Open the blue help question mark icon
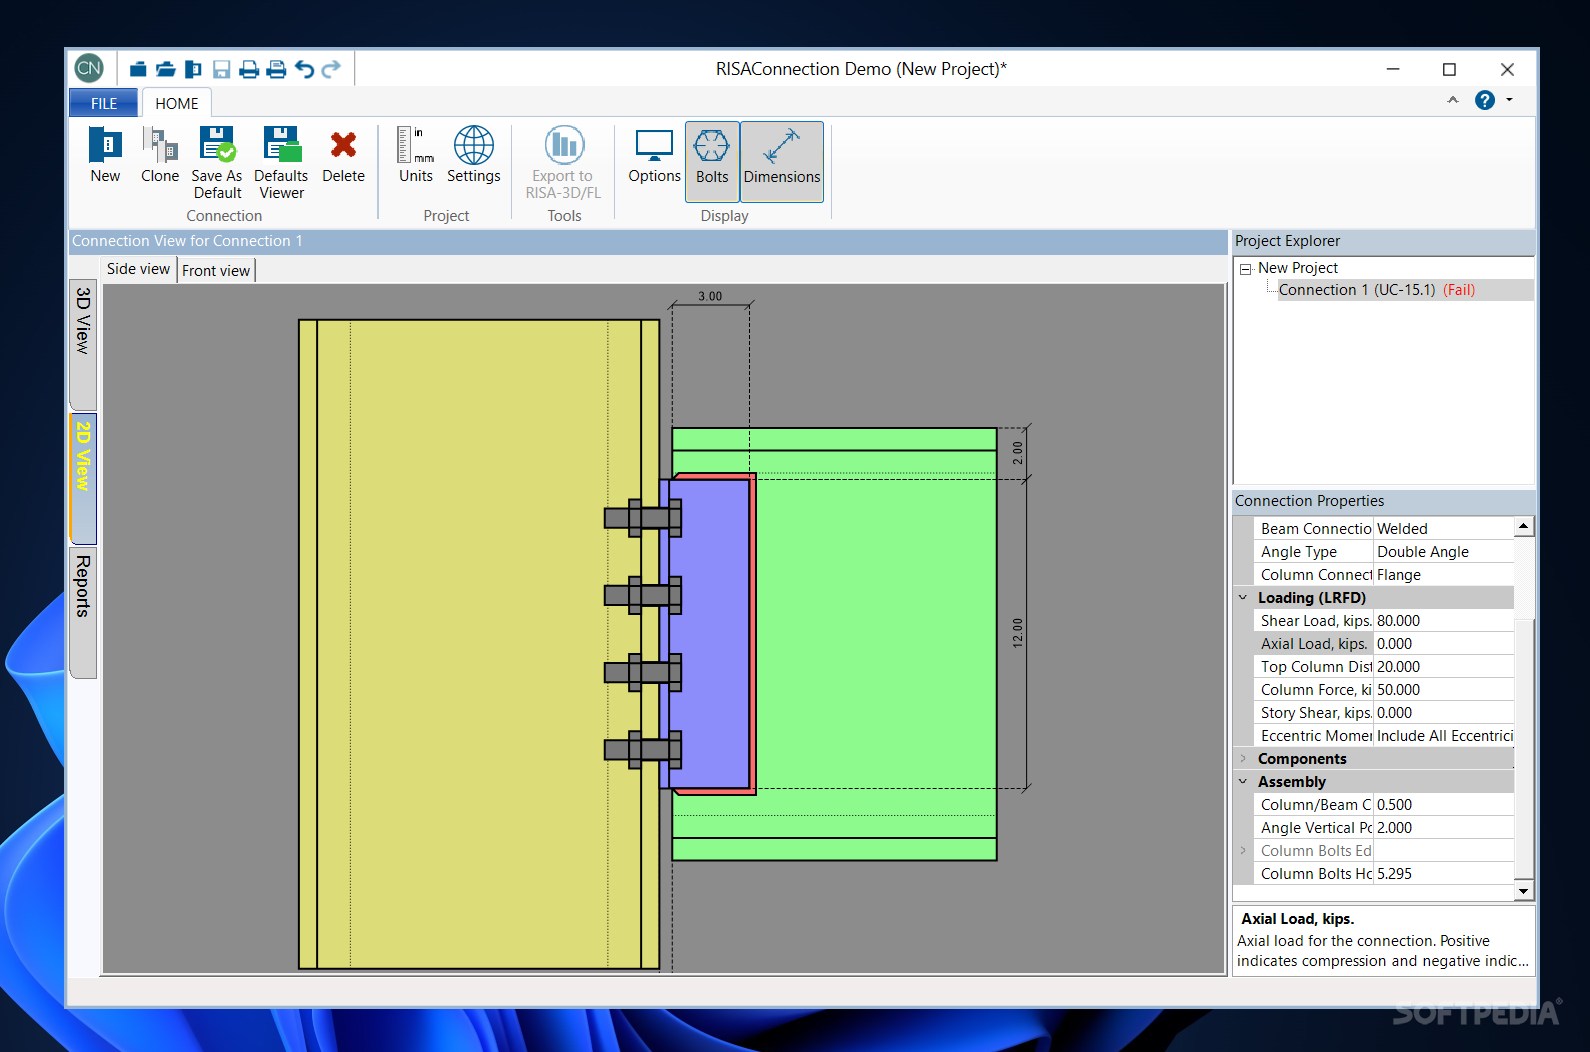Viewport: 1590px width, 1052px height. [x=1485, y=100]
